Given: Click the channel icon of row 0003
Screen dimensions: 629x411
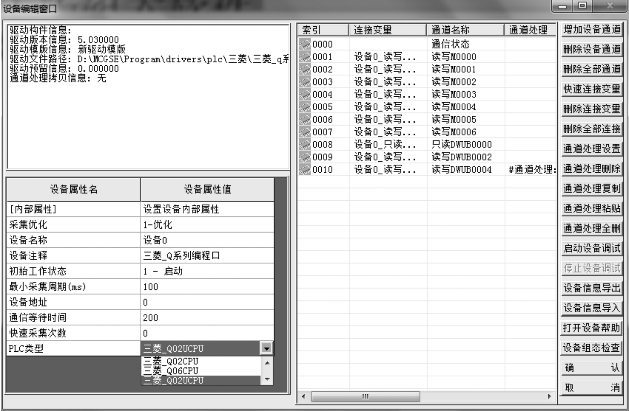Looking at the screenshot, I should [x=305, y=81].
